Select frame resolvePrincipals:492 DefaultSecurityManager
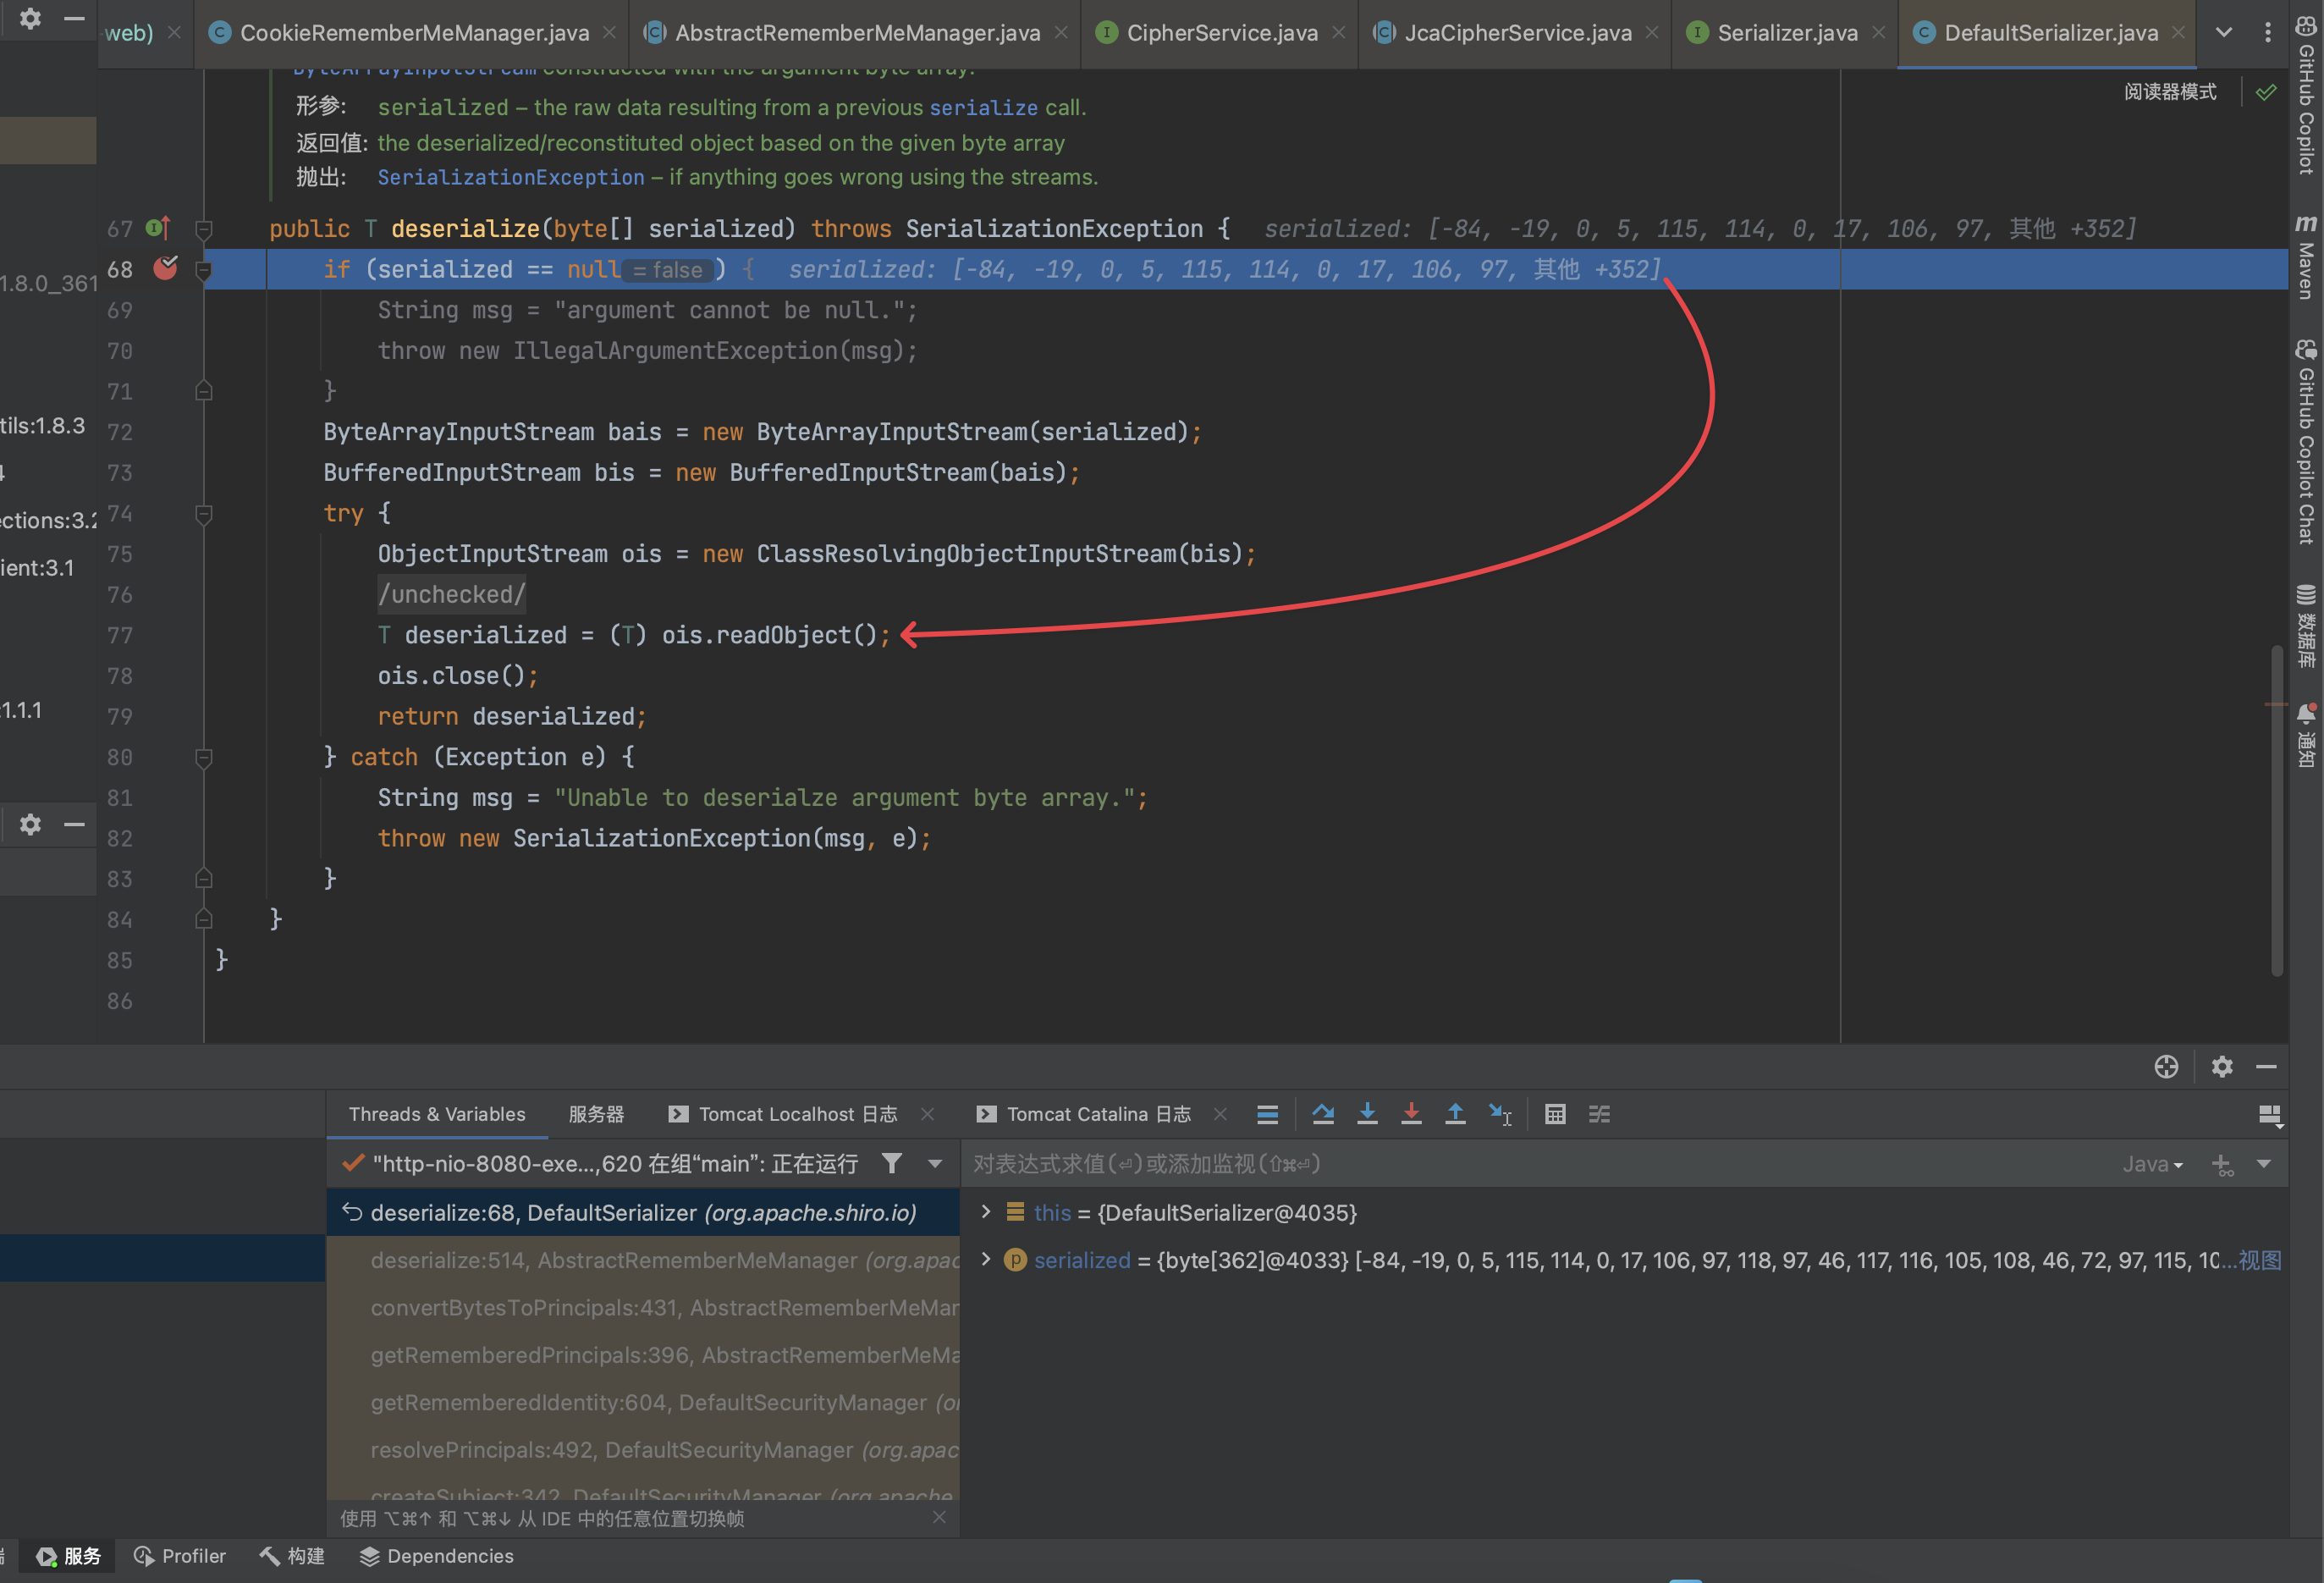Viewport: 2324px width, 1583px height. click(x=643, y=1450)
